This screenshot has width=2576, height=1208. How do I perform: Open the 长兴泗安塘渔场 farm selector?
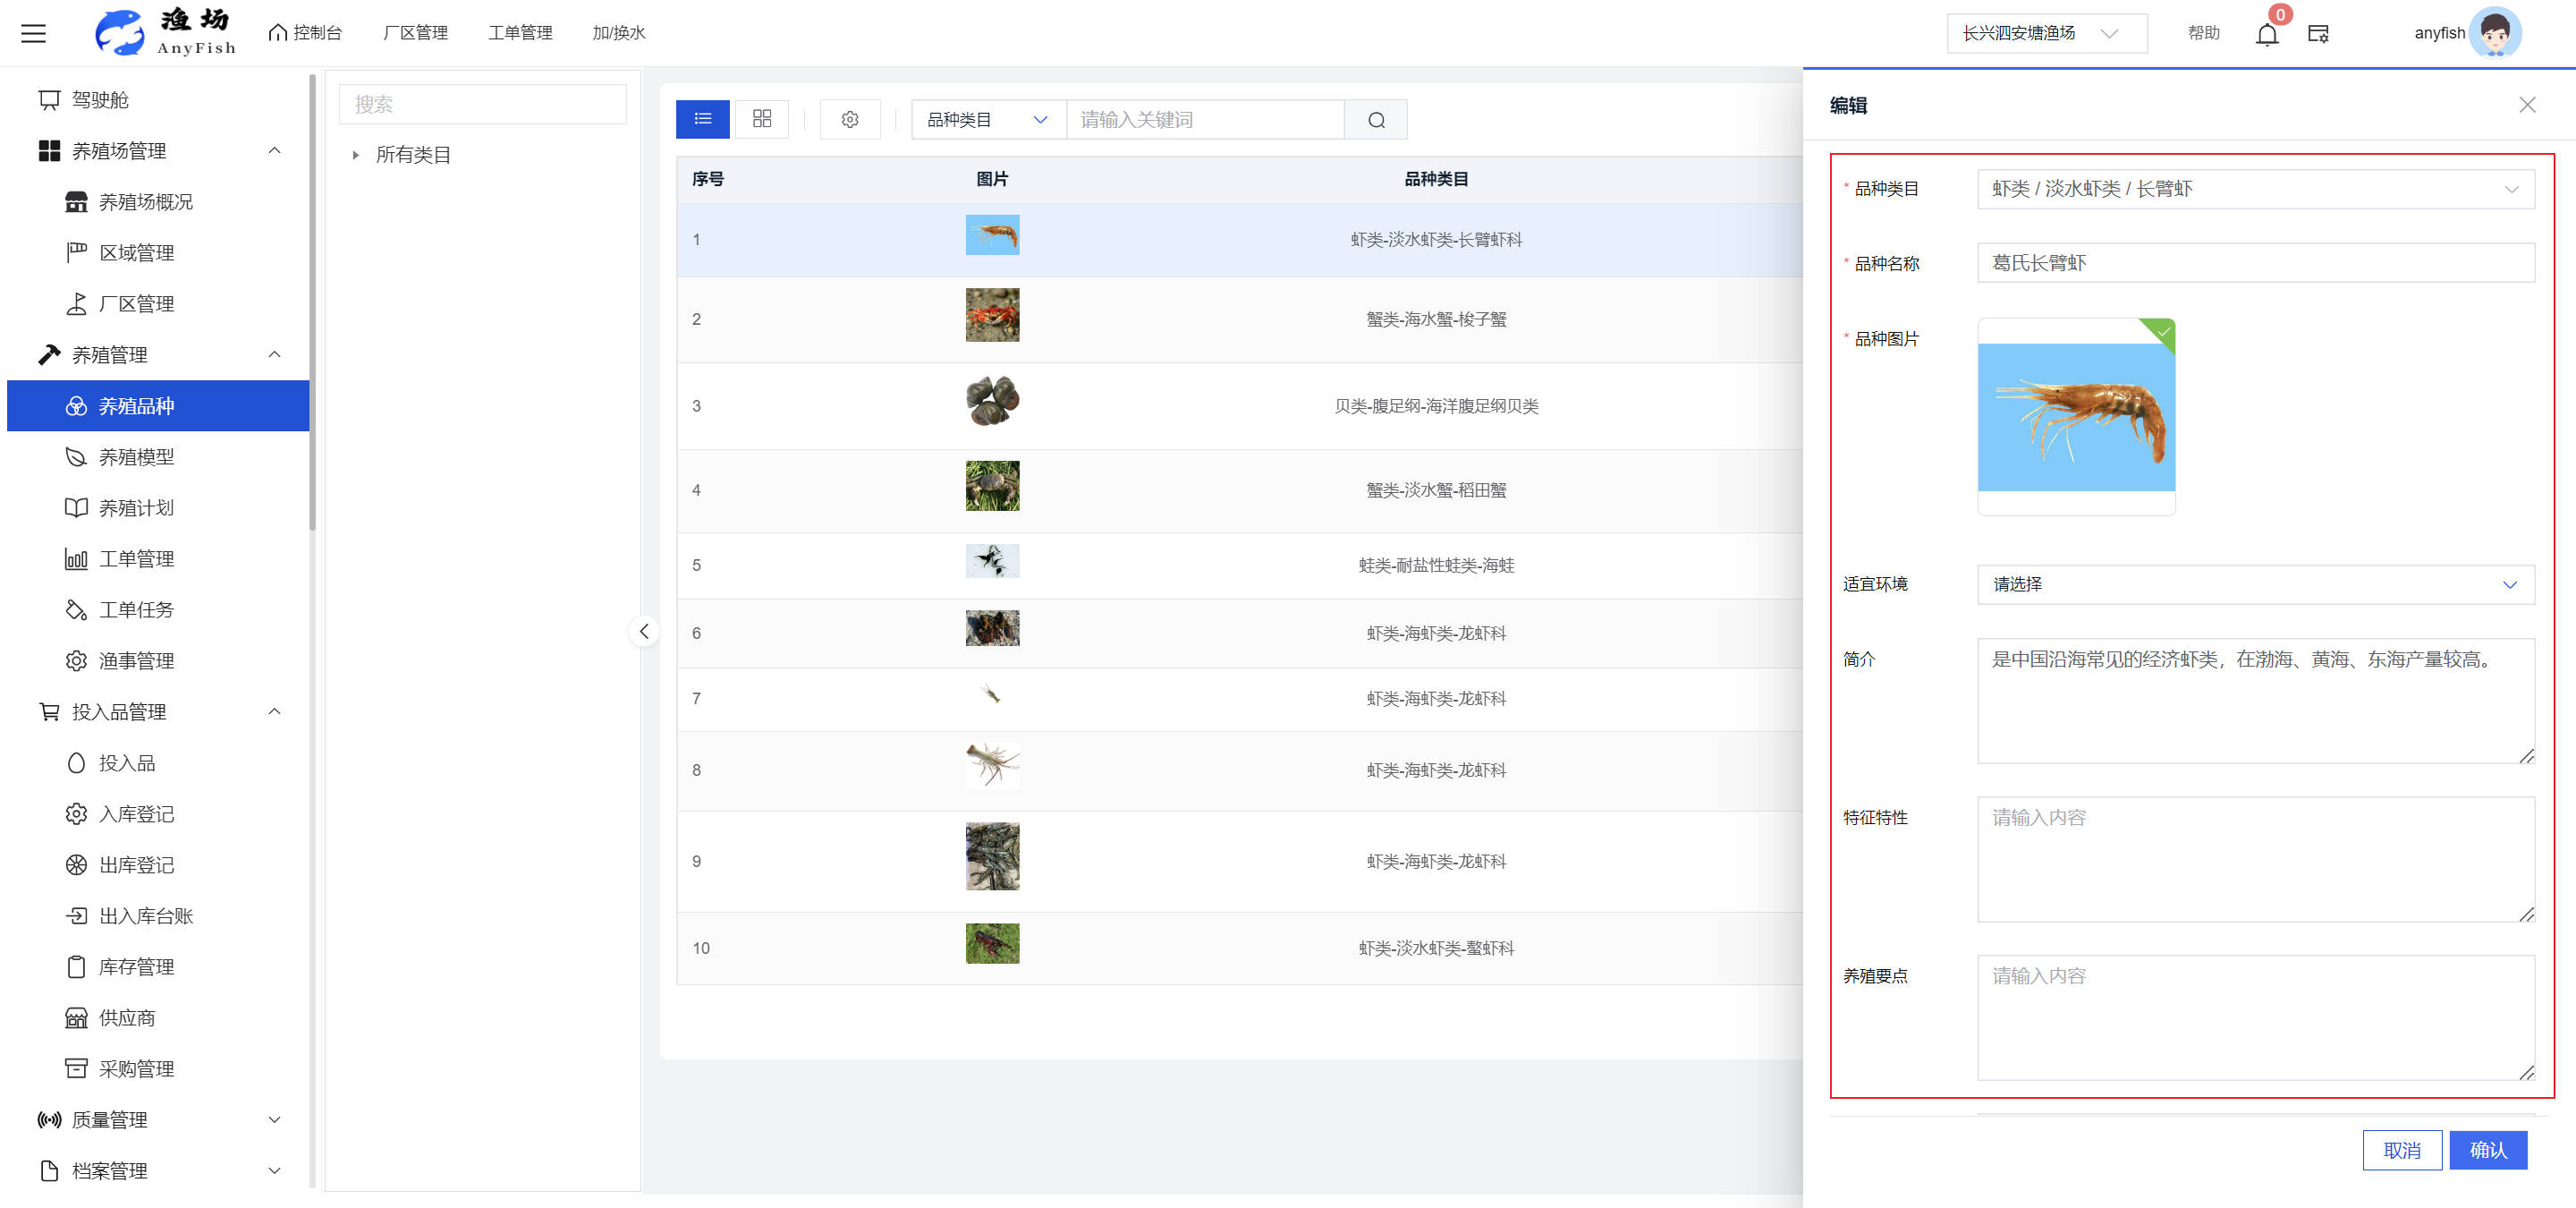[2044, 33]
